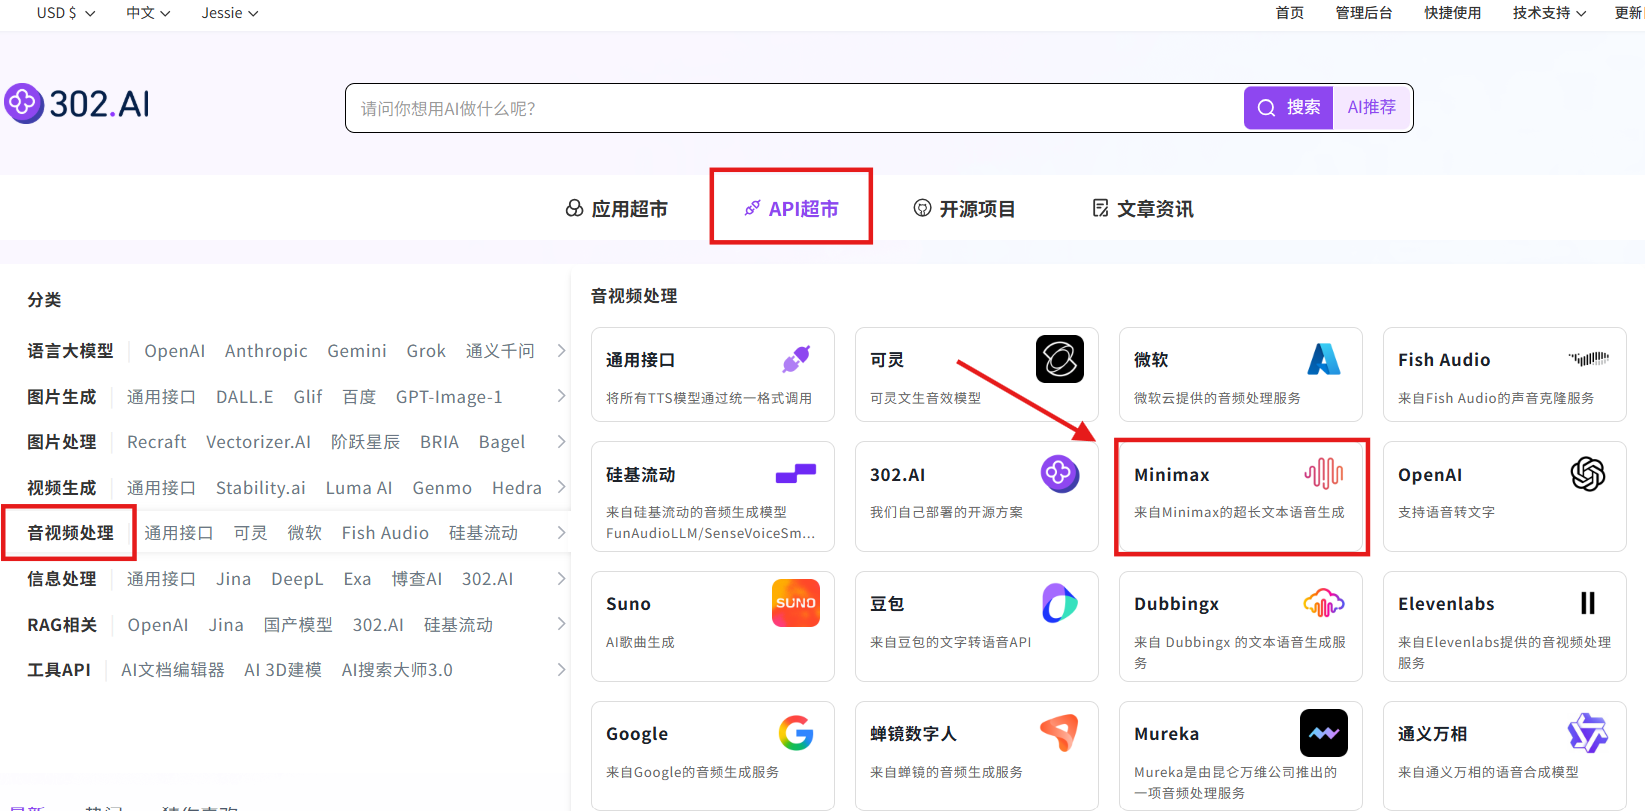Image resolution: width=1645 pixels, height=811 pixels.
Task: Open the USD $ currency dropdown
Action: [66, 13]
